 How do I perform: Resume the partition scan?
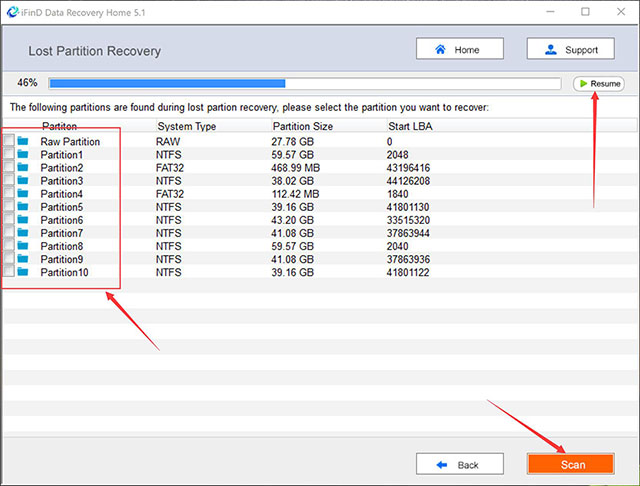(599, 84)
